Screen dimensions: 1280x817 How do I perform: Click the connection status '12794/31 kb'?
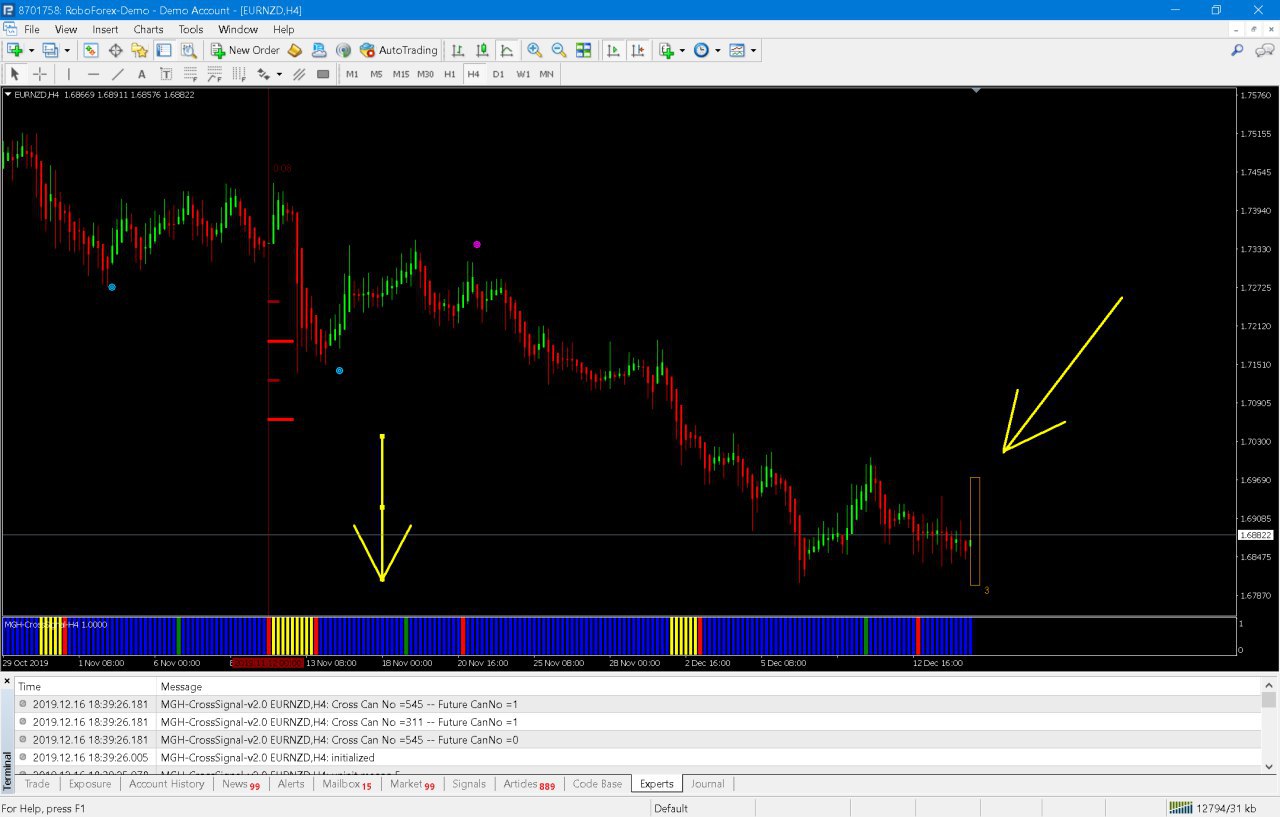(x=1214, y=808)
